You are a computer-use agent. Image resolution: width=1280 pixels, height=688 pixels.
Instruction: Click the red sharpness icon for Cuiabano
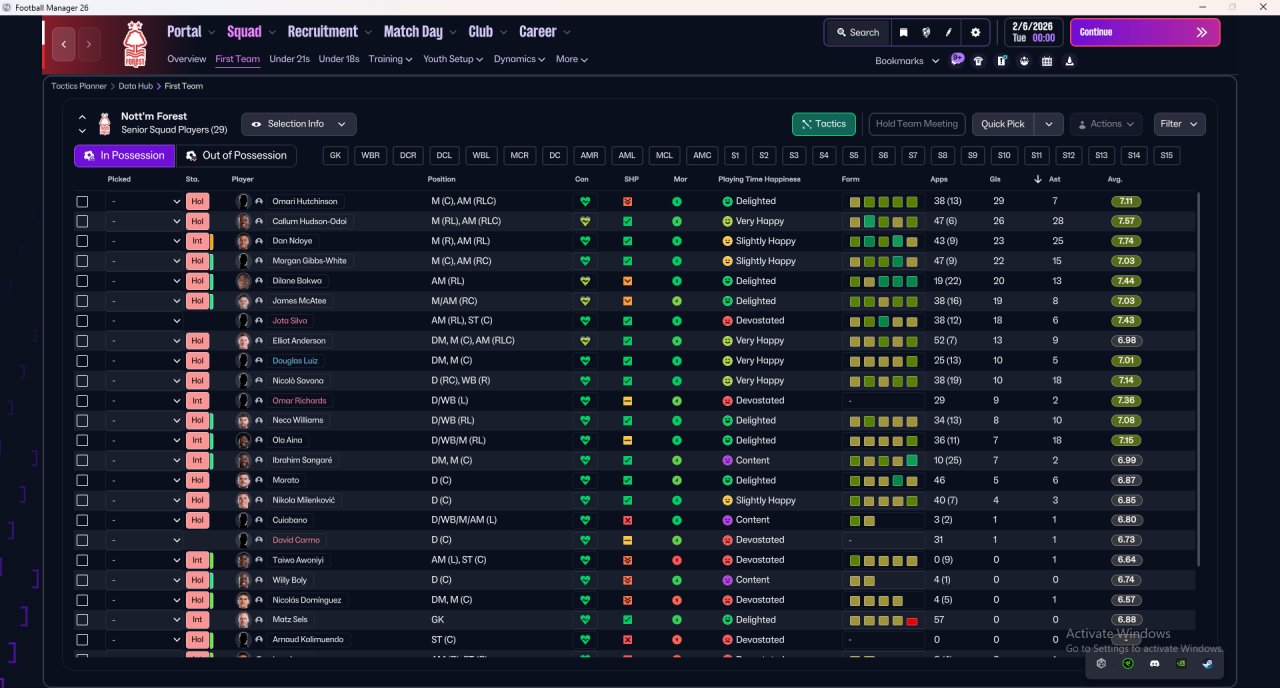click(x=627, y=520)
